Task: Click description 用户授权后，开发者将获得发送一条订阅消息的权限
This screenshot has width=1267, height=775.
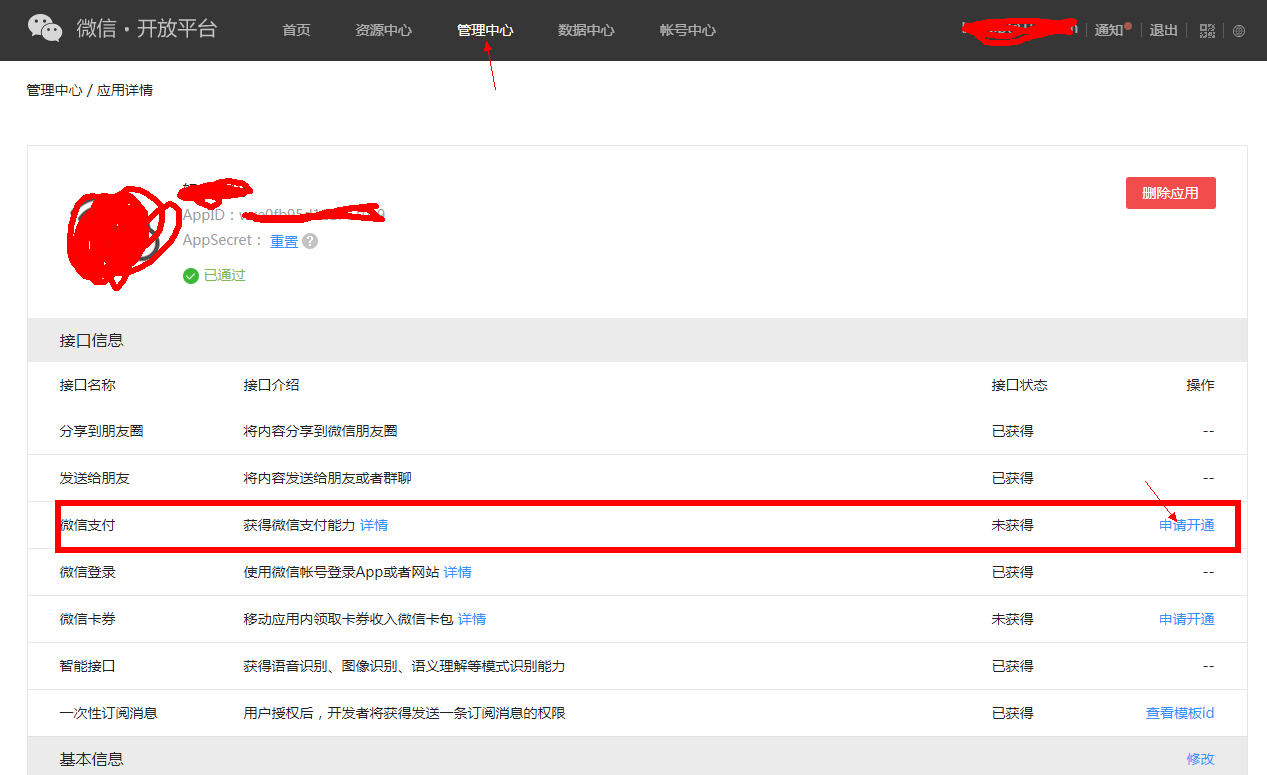Action: 405,713
